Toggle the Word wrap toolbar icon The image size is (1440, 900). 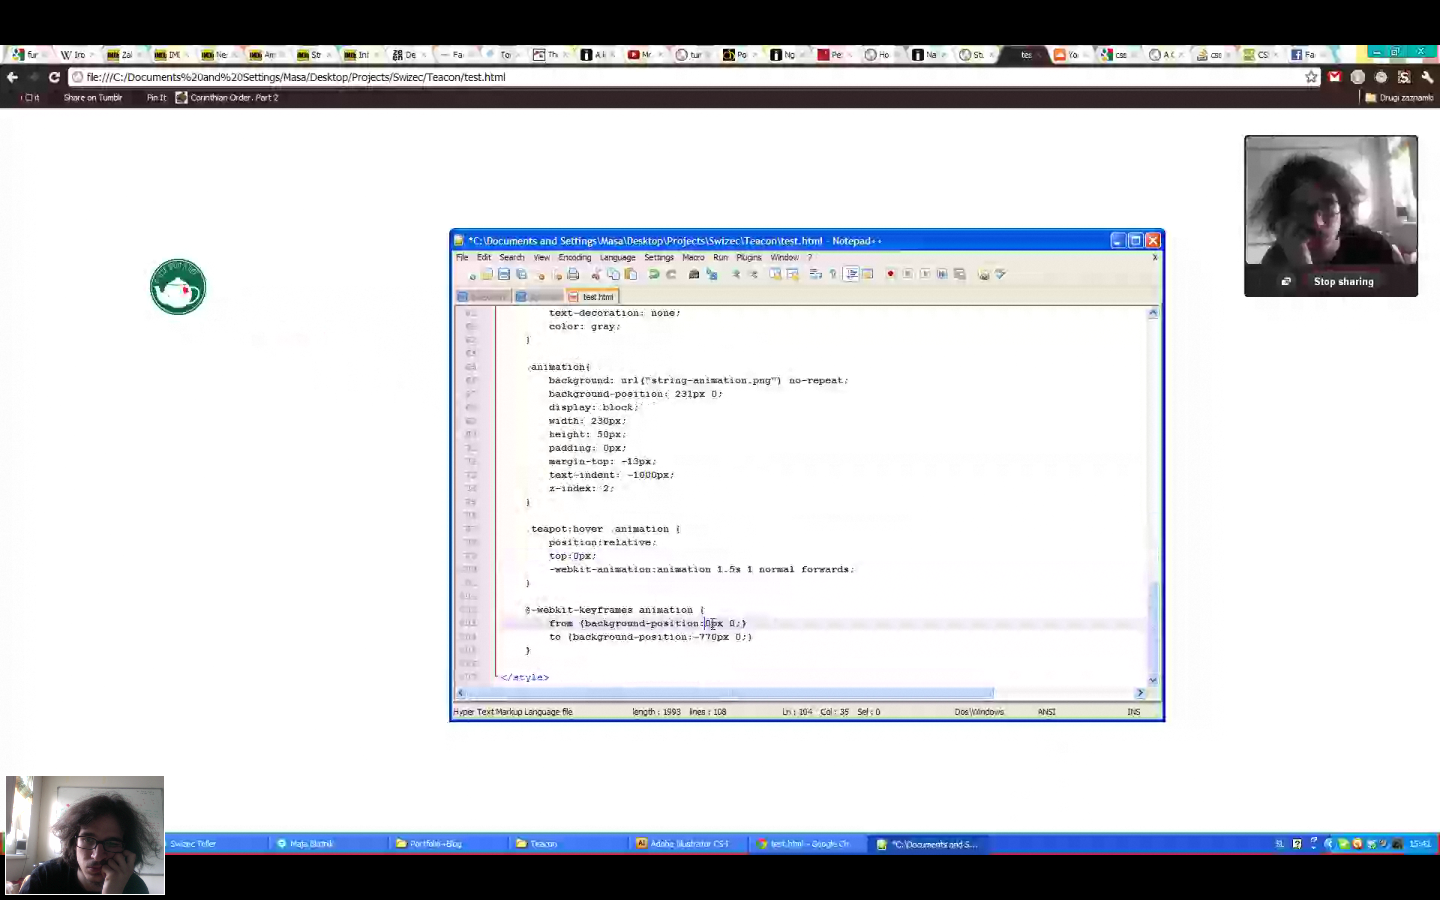(815, 274)
